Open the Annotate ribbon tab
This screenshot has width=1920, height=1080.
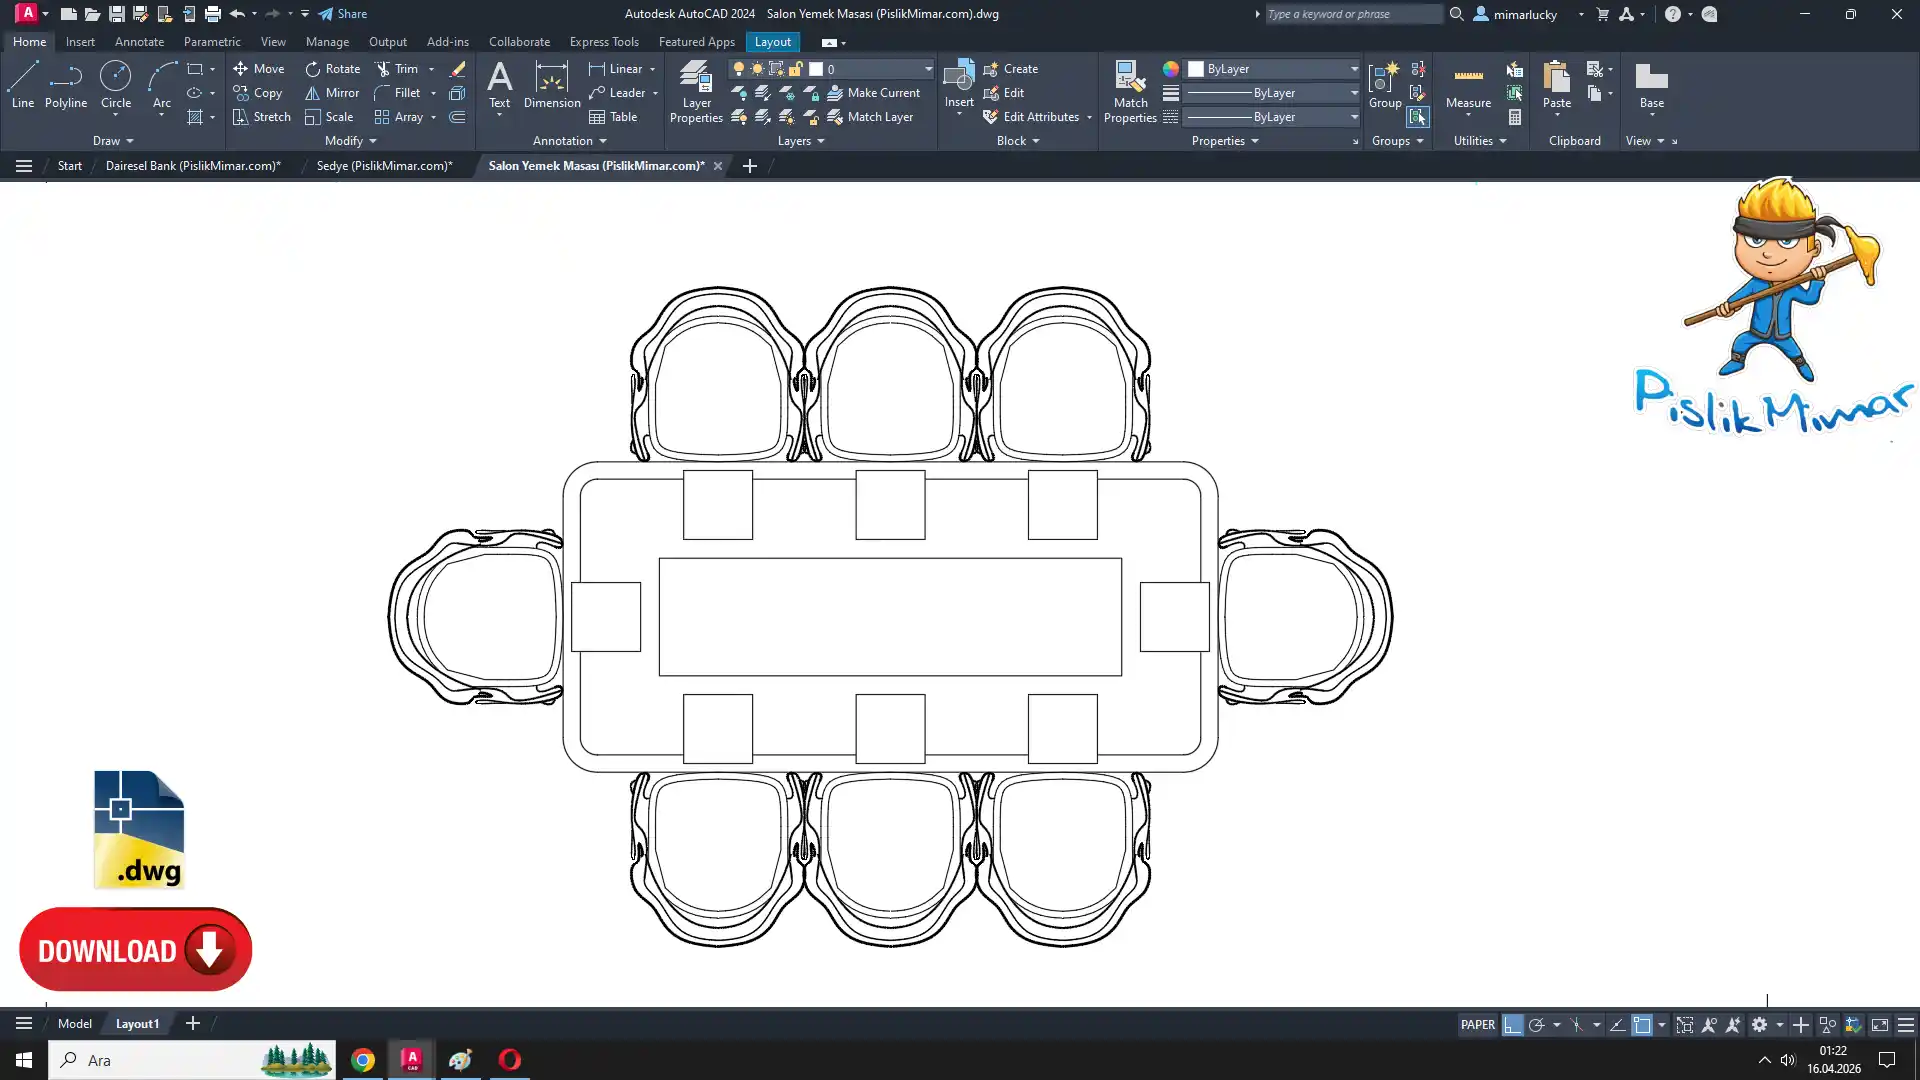139,42
